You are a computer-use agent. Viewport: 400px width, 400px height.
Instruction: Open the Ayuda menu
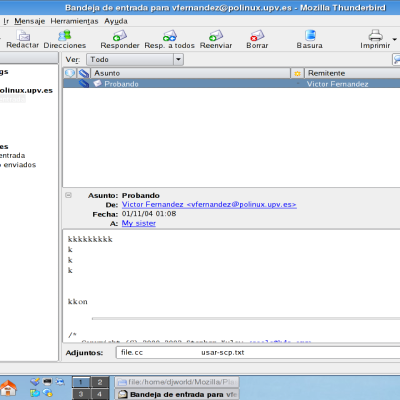(116, 21)
